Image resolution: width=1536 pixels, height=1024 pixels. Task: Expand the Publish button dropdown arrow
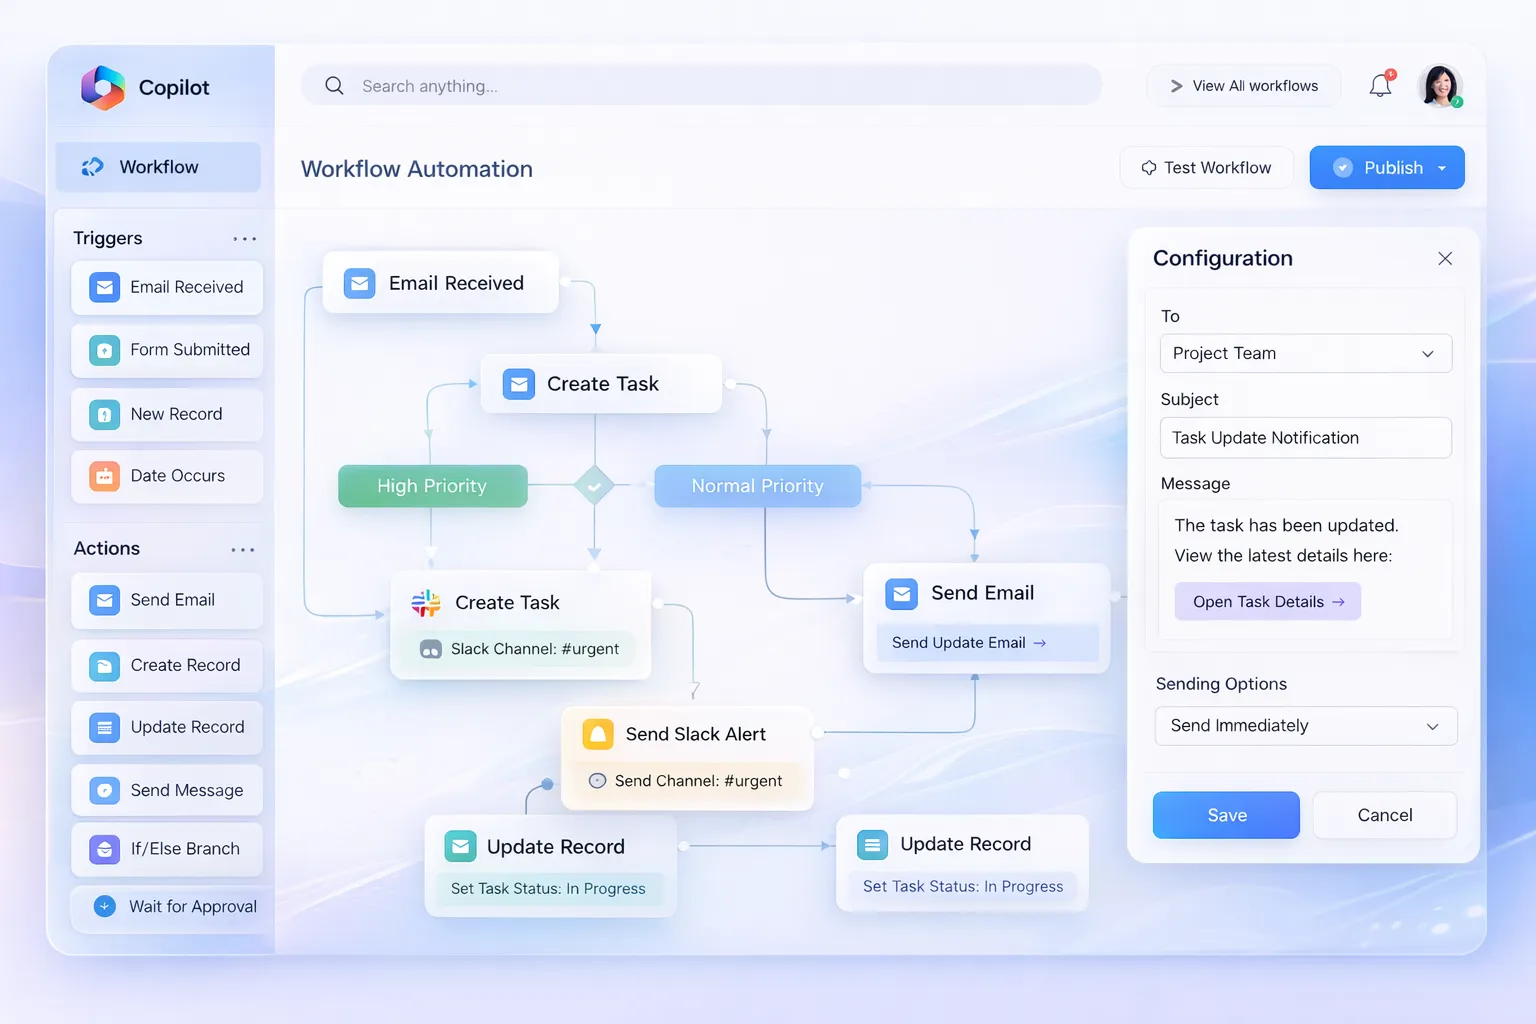[x=1442, y=168]
